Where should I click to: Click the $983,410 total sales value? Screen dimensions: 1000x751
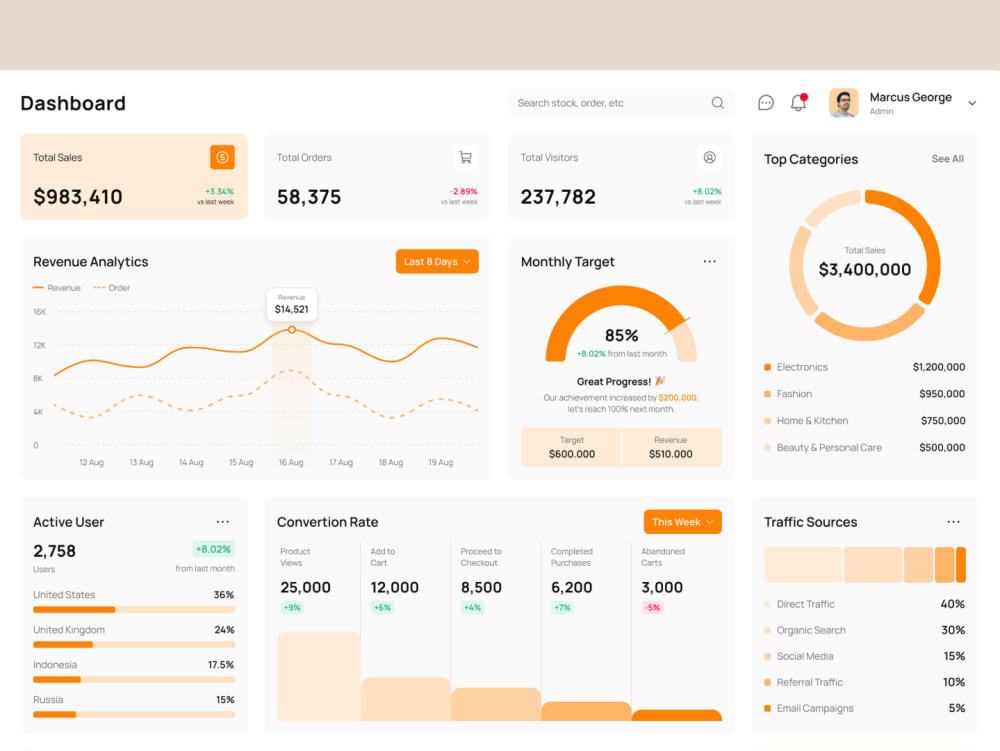pyautogui.click(x=78, y=197)
